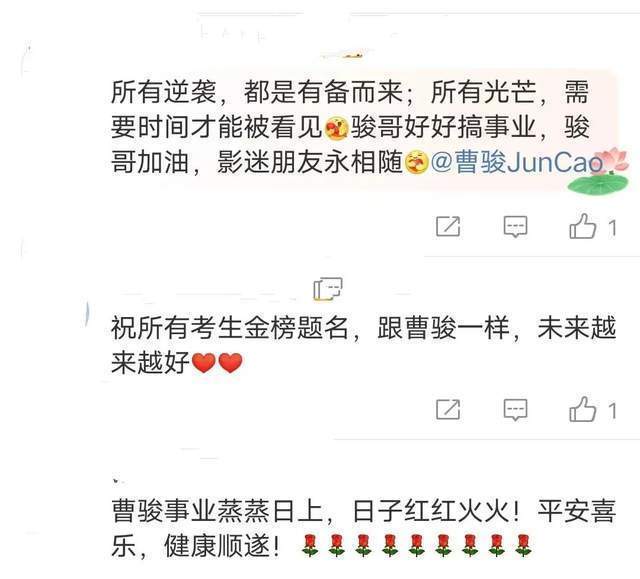
Task: Toggle thumbs-up on the 金榜题名 comment
Action: tap(582, 409)
